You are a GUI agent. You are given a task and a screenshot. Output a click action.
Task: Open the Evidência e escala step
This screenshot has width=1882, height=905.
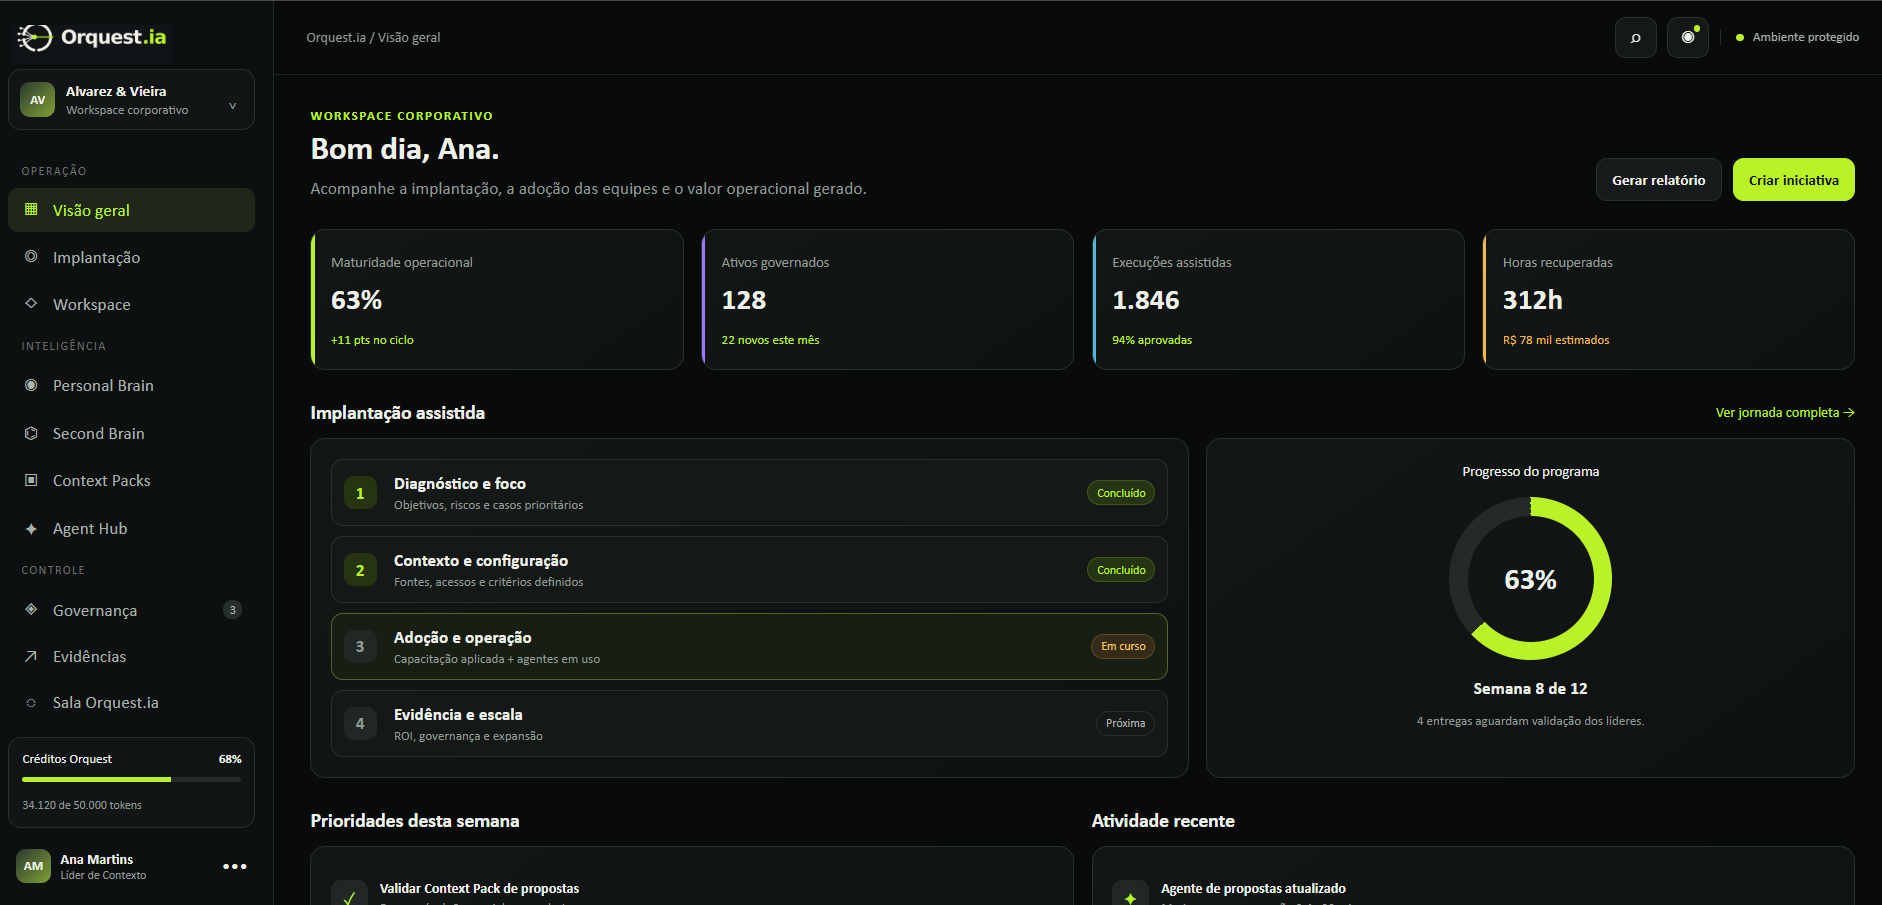(x=749, y=723)
